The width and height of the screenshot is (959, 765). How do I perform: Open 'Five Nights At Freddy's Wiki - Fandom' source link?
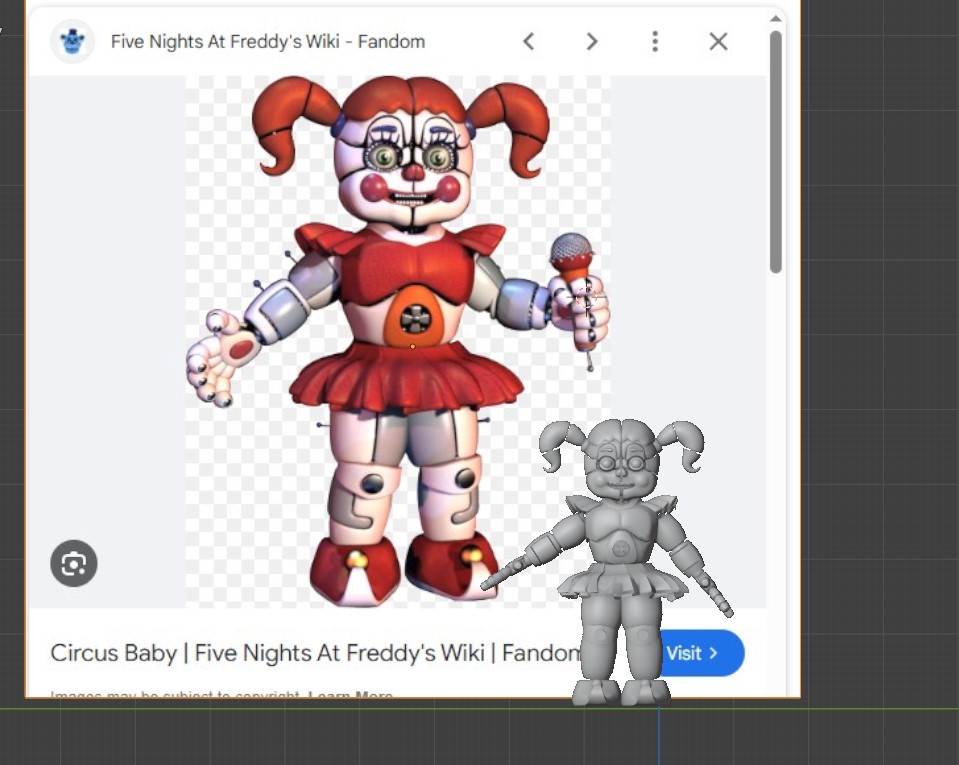click(268, 42)
